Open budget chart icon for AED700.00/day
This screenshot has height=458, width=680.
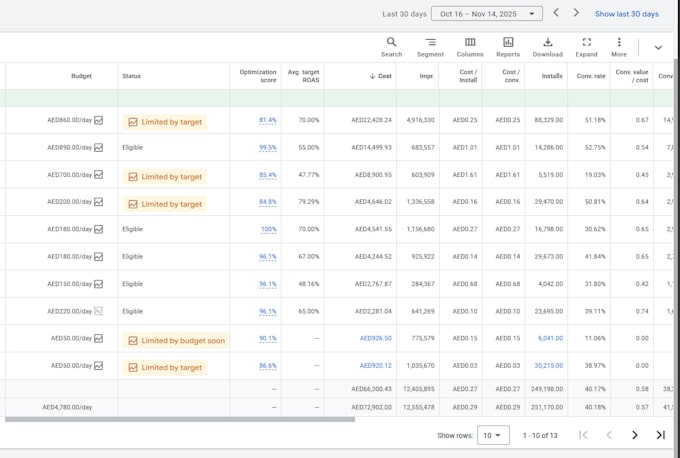(x=99, y=175)
